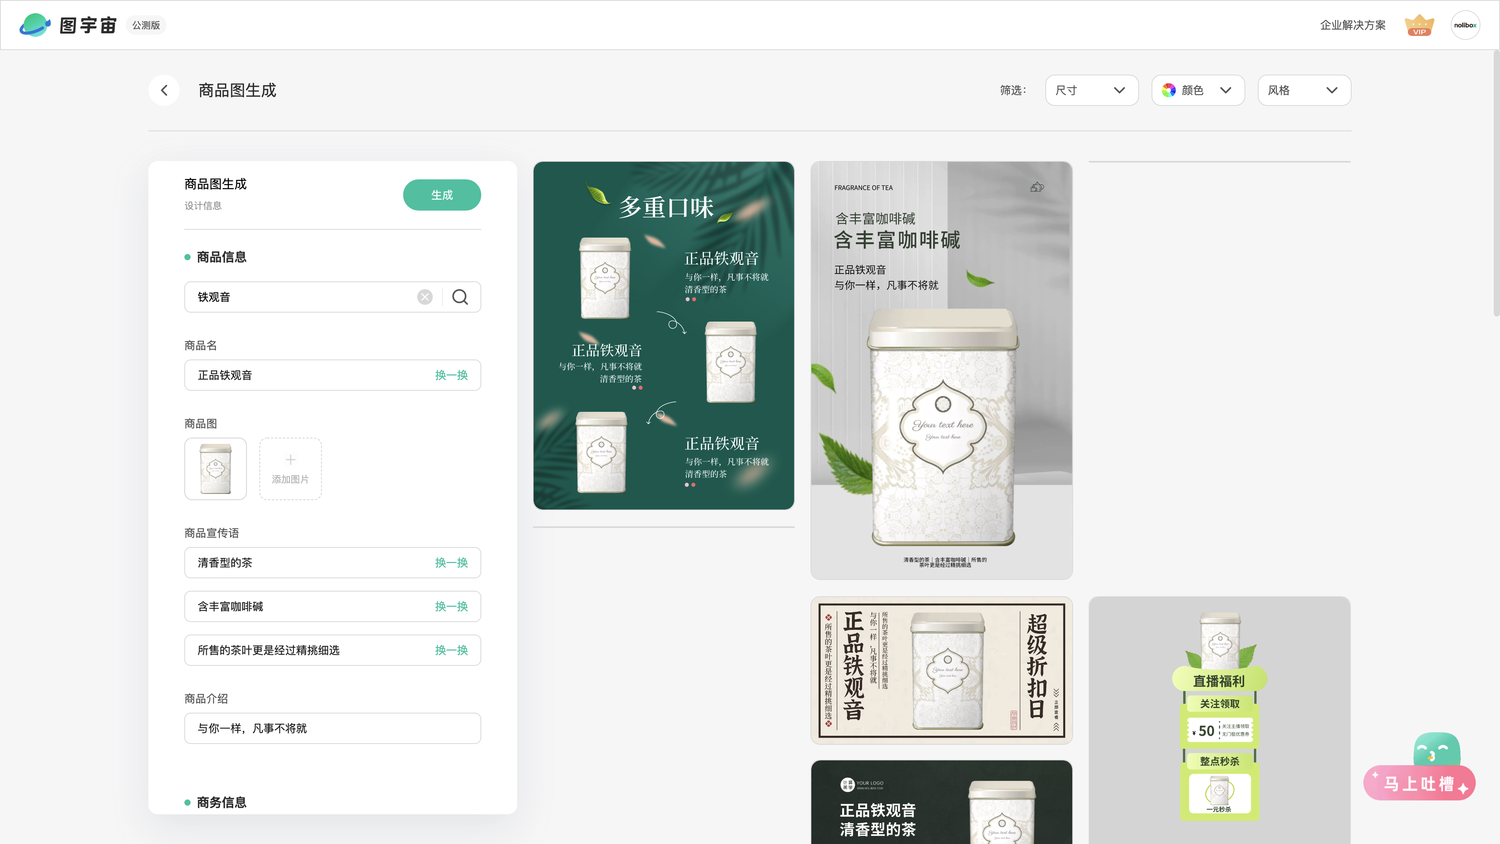Search product with magnifier icon
1500x844 pixels.
[x=460, y=297]
